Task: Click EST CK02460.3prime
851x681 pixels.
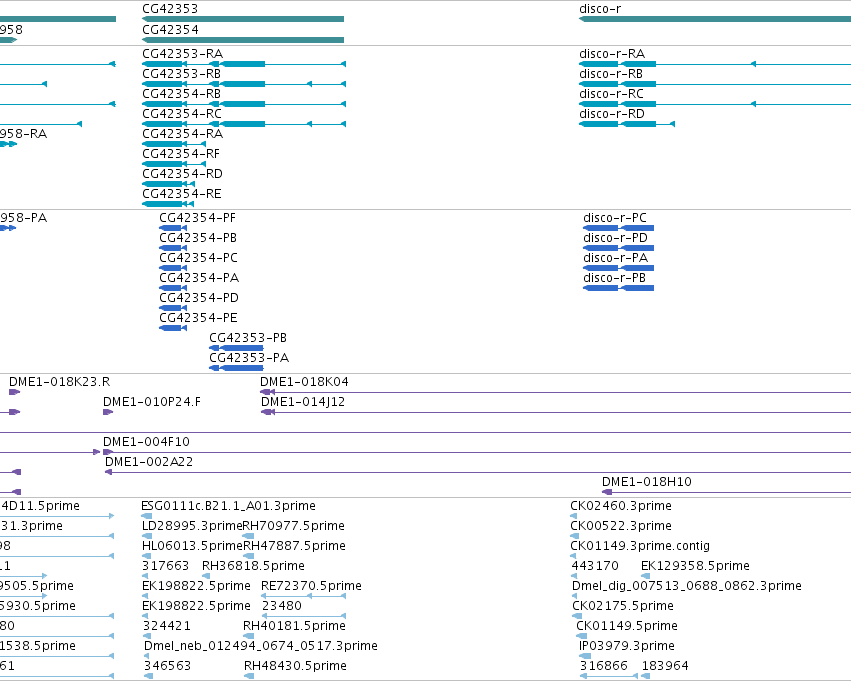Action: coord(621,506)
